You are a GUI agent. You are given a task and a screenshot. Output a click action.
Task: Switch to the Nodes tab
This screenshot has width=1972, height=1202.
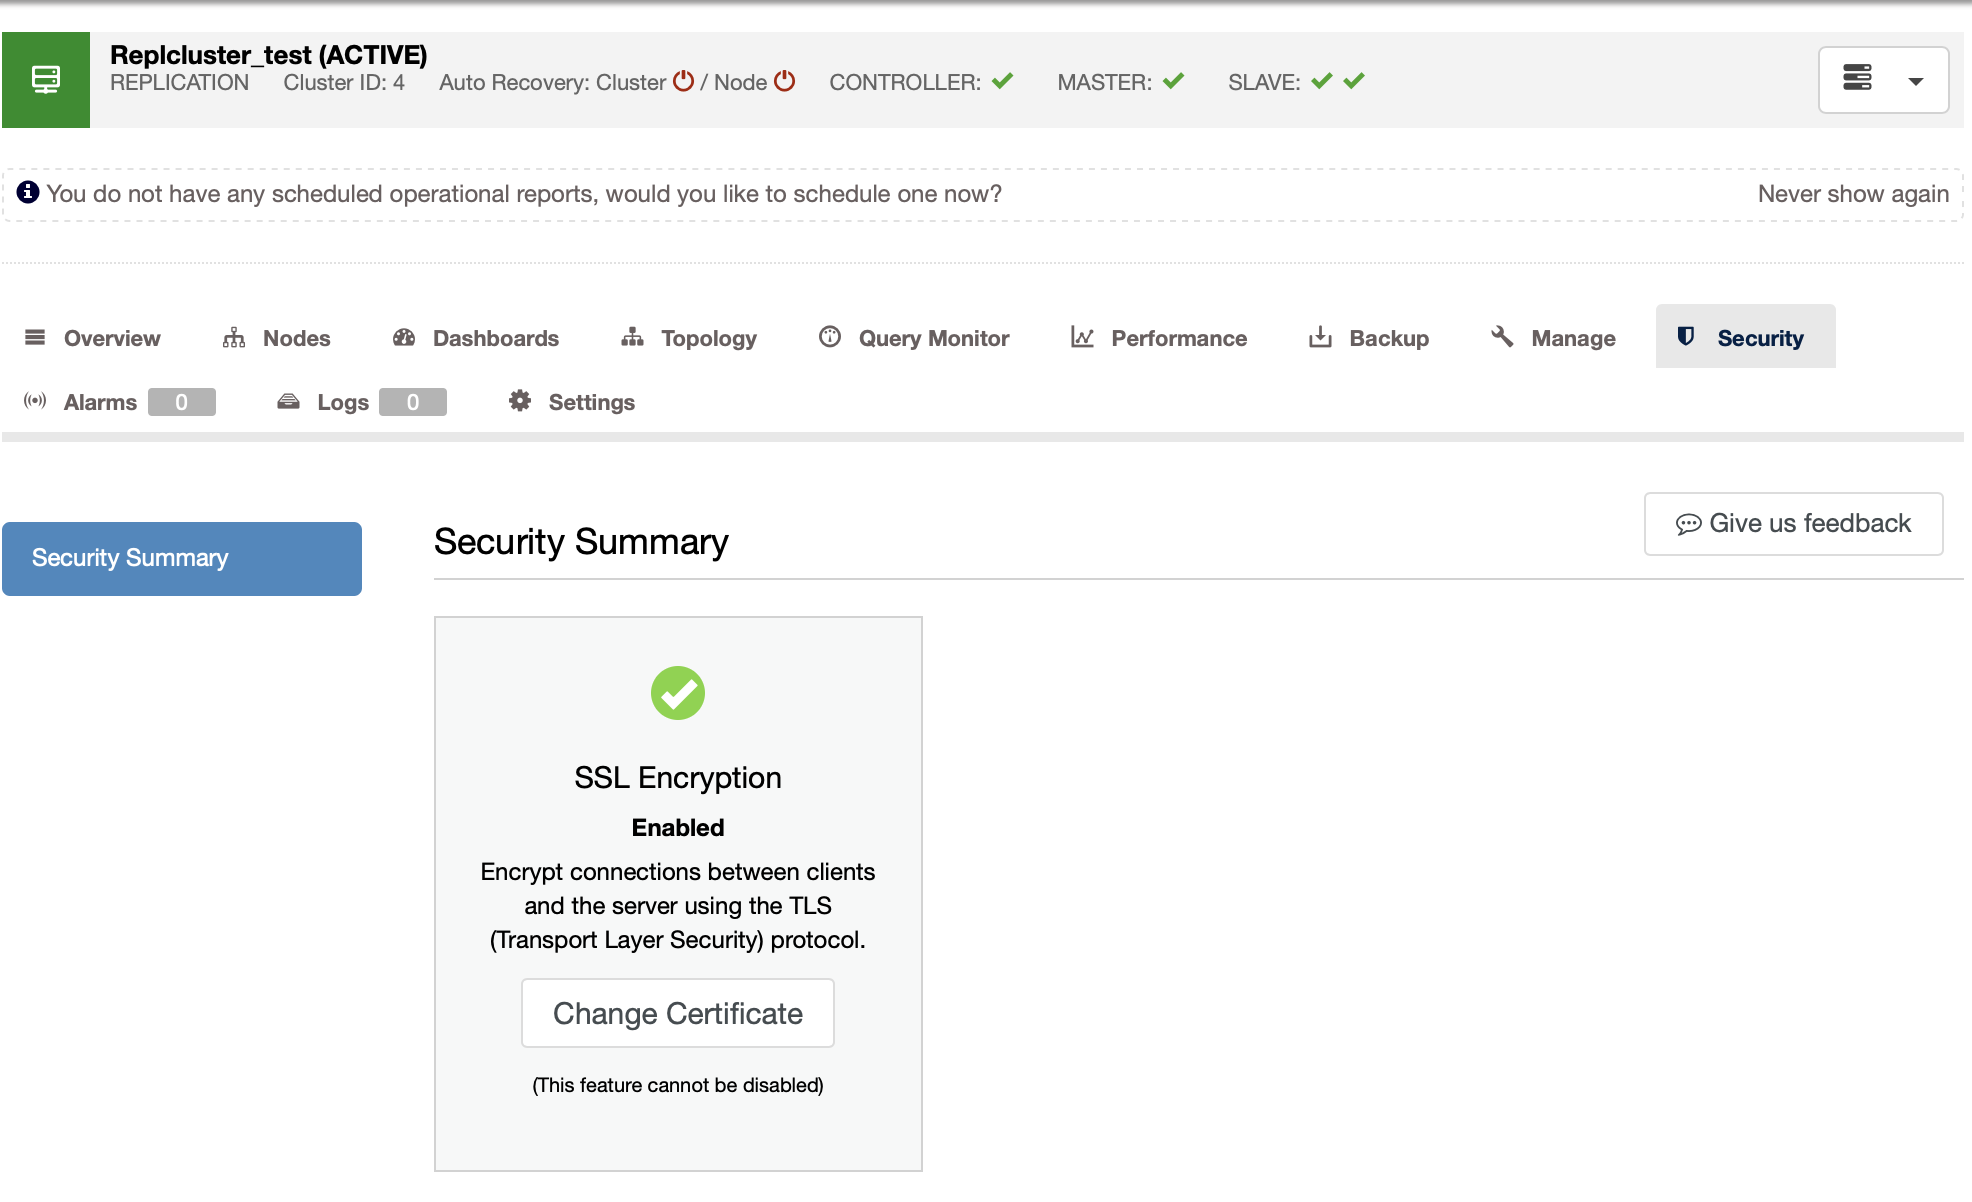(277, 338)
